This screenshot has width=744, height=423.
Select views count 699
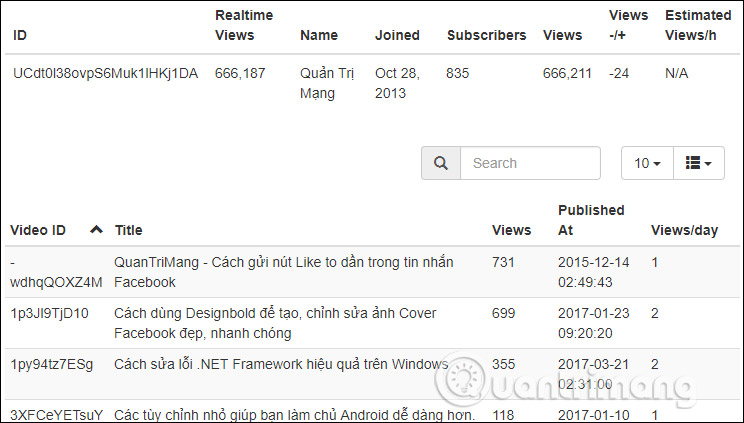coord(503,313)
